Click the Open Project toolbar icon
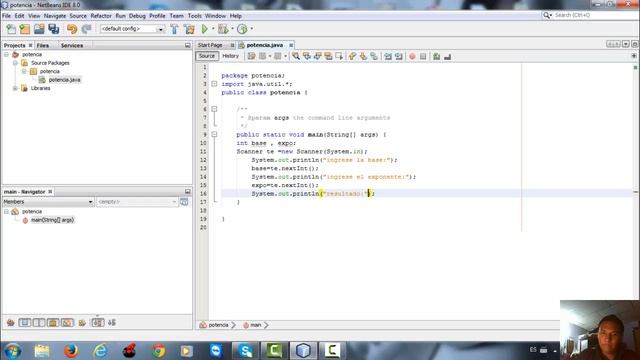 click(x=39, y=29)
